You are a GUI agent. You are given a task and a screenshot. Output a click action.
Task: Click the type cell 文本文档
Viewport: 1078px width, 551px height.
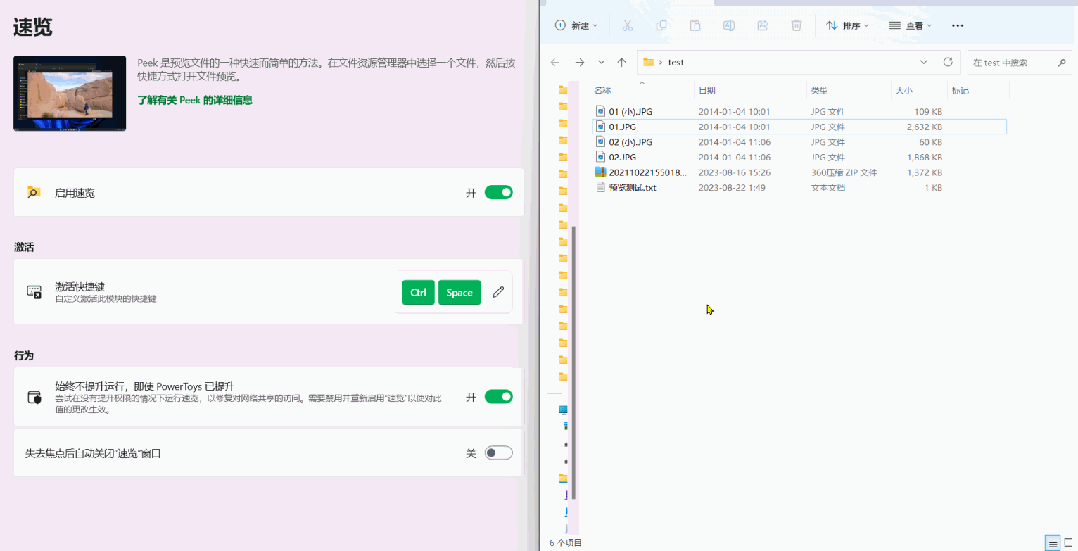(828, 187)
